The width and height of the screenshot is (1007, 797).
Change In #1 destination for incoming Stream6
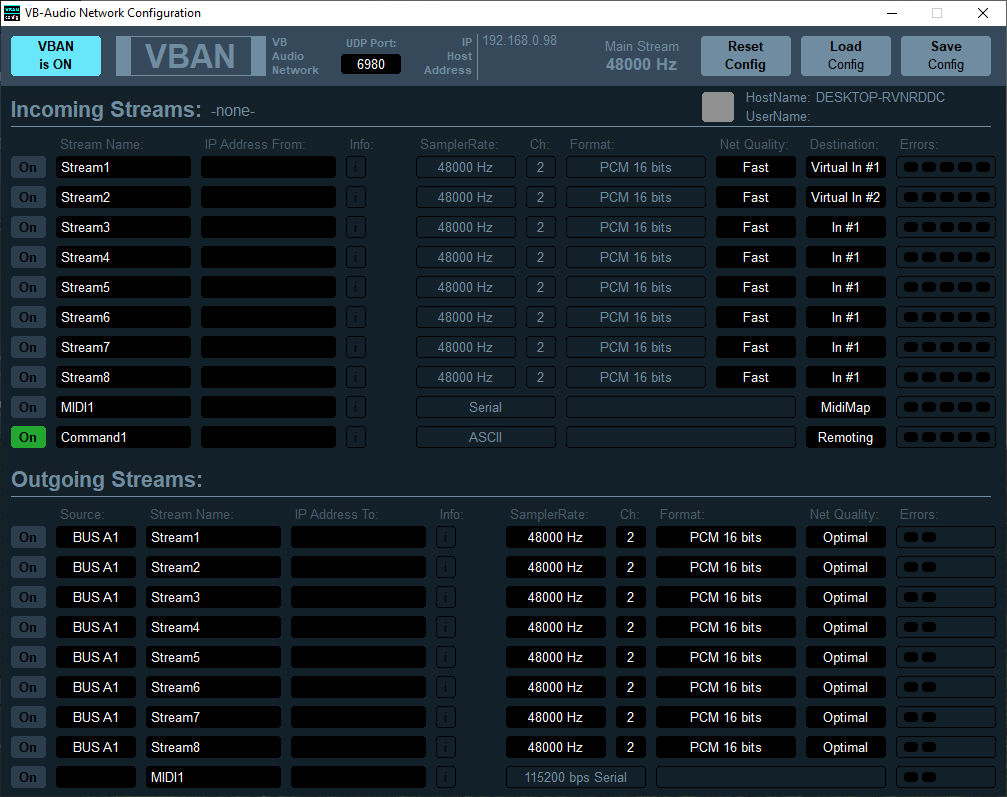pos(845,317)
